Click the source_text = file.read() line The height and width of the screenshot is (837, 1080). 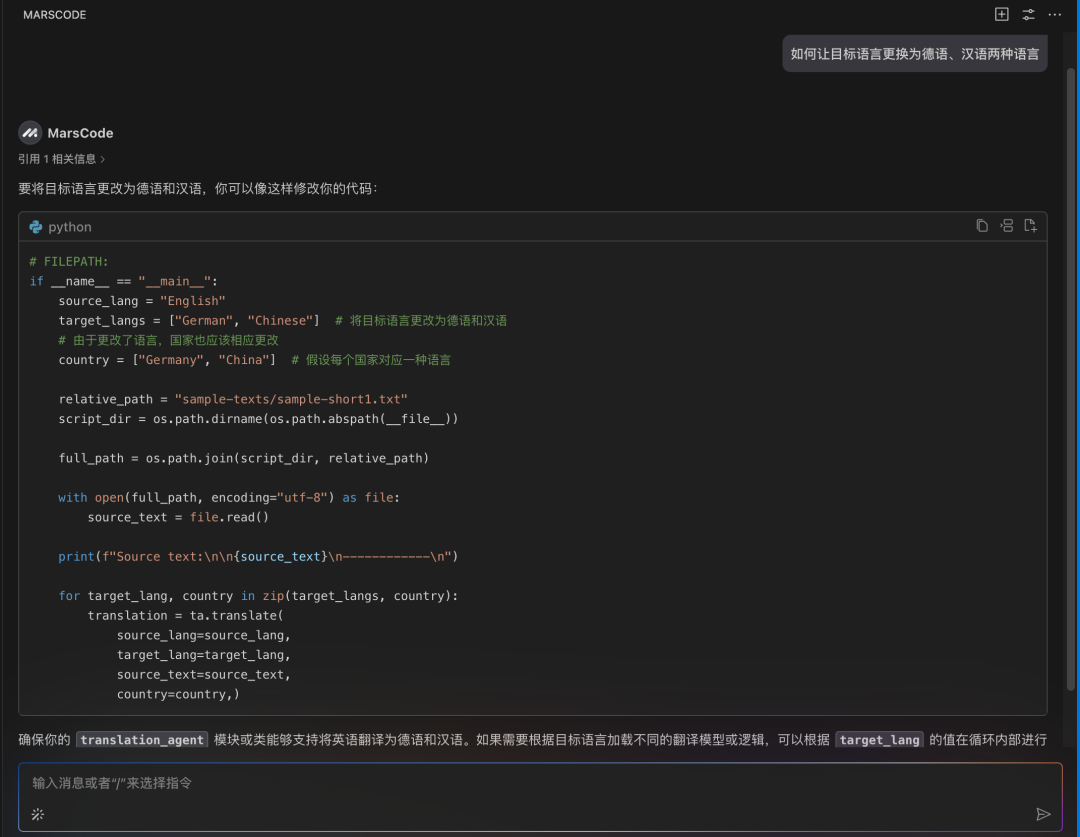(178, 517)
